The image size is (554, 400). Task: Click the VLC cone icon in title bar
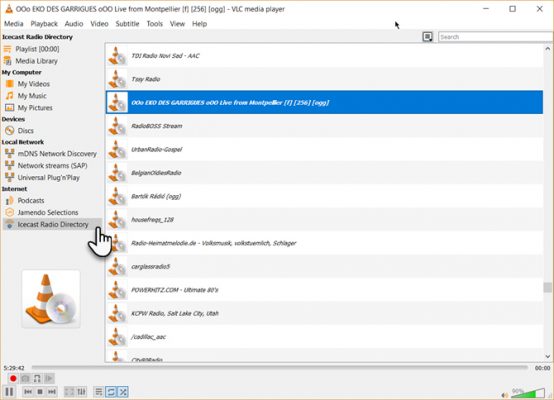[x=9, y=9]
